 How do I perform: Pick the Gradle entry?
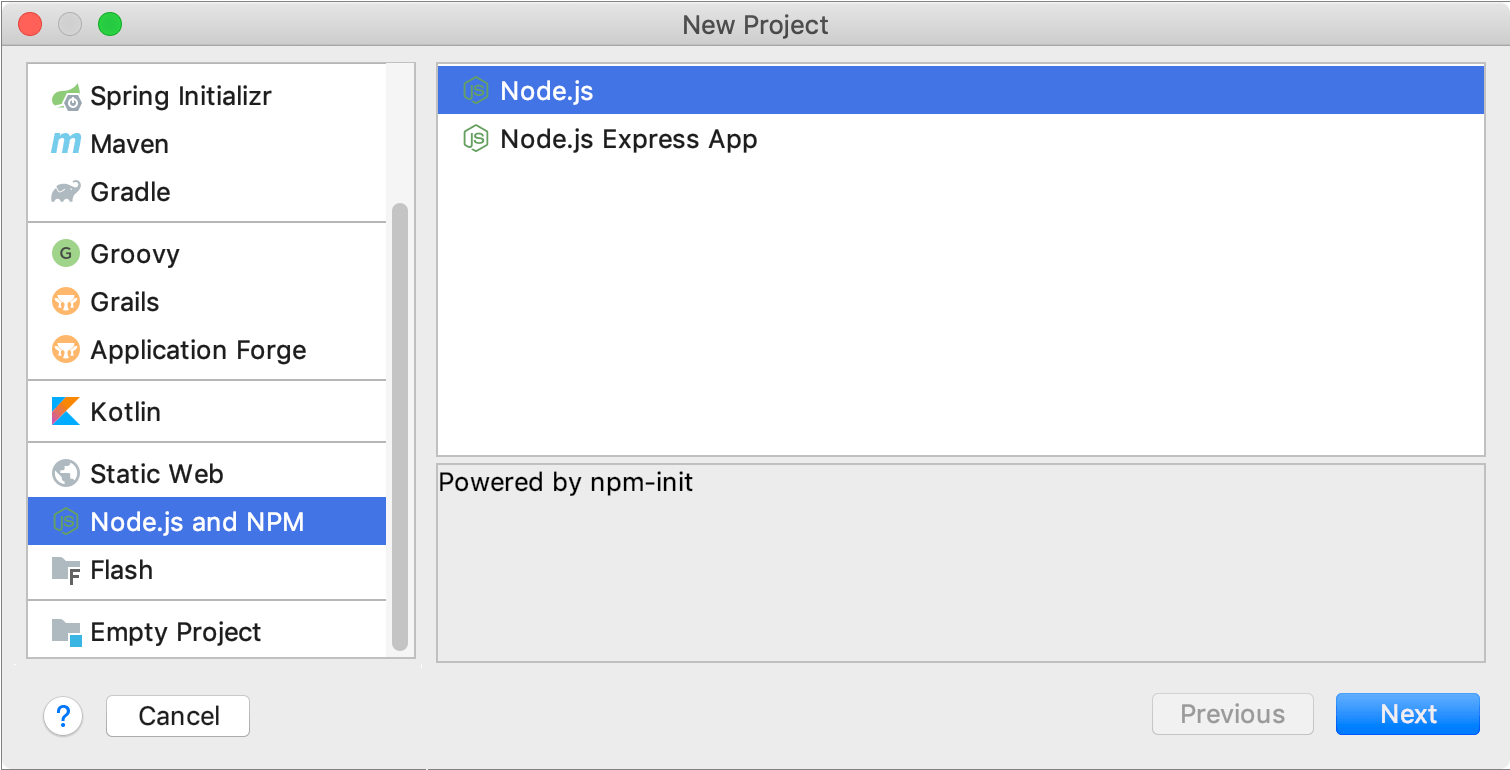click(x=207, y=192)
